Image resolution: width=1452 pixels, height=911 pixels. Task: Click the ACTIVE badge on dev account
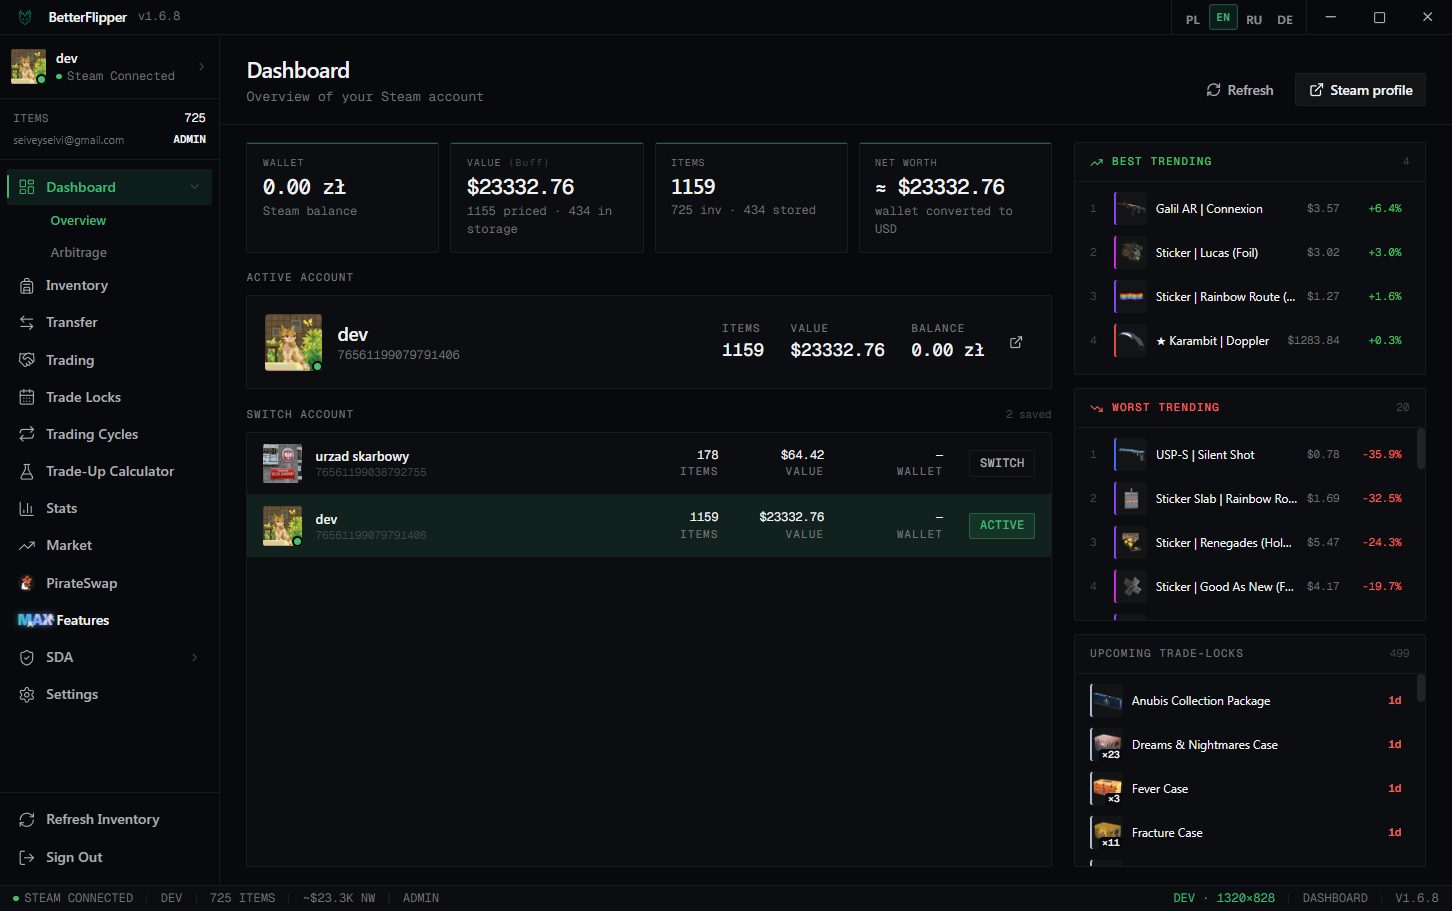[1002, 525]
